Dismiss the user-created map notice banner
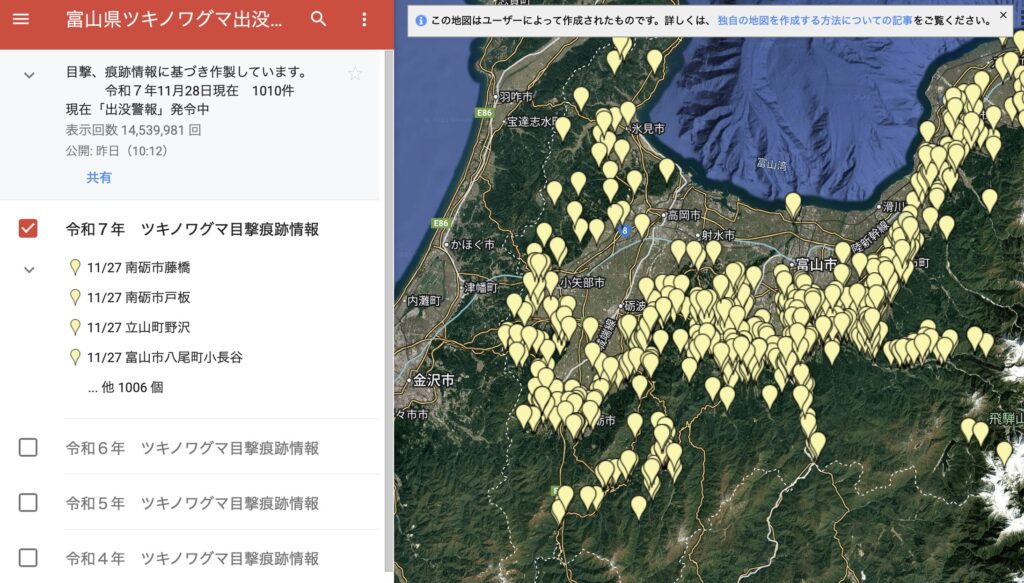Viewport: 1024px width, 583px height. coord(1003,16)
